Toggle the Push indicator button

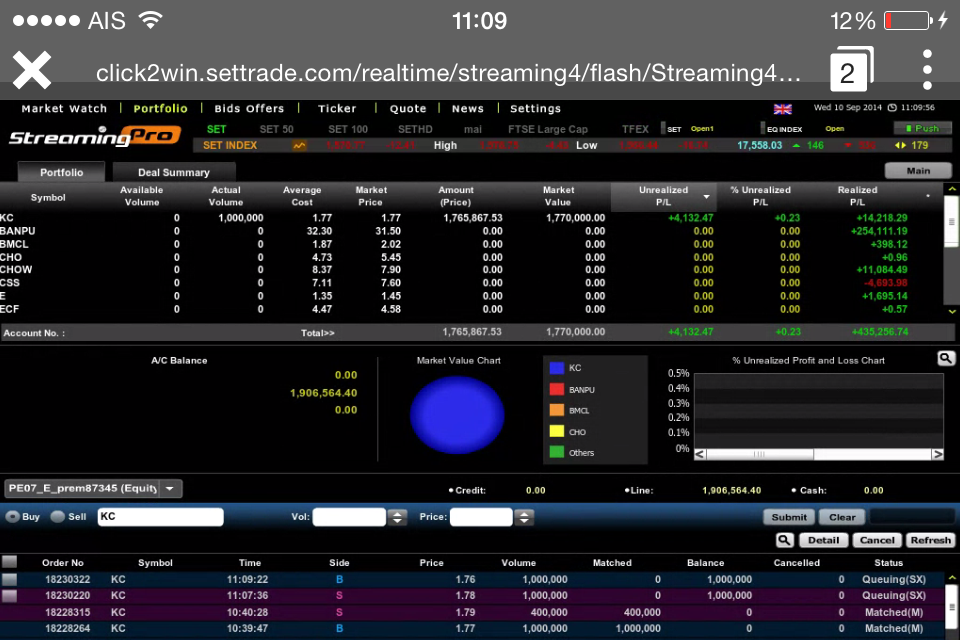coord(923,128)
